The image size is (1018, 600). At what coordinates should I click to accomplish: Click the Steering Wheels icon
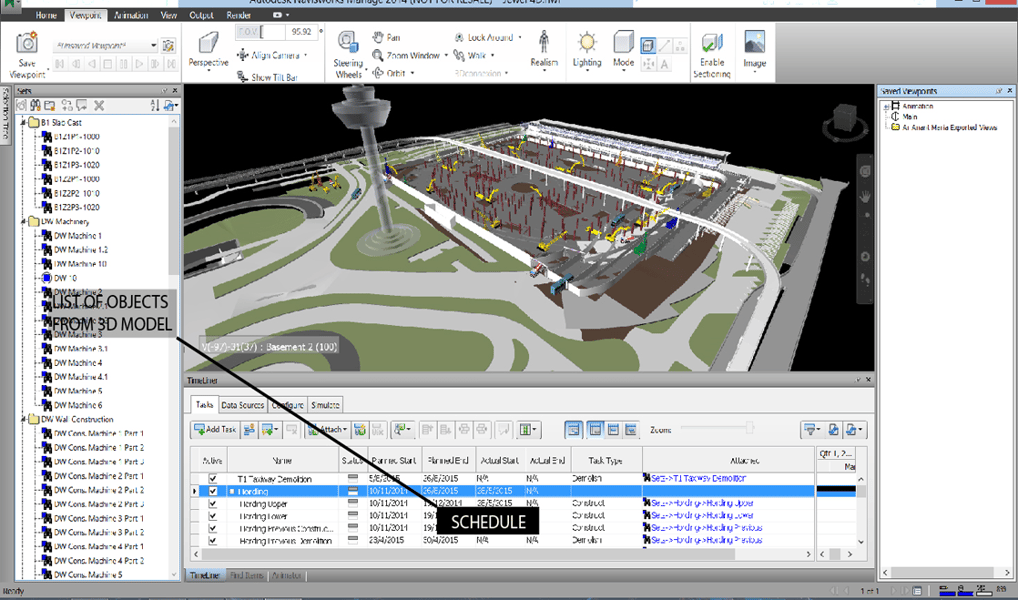[347, 42]
